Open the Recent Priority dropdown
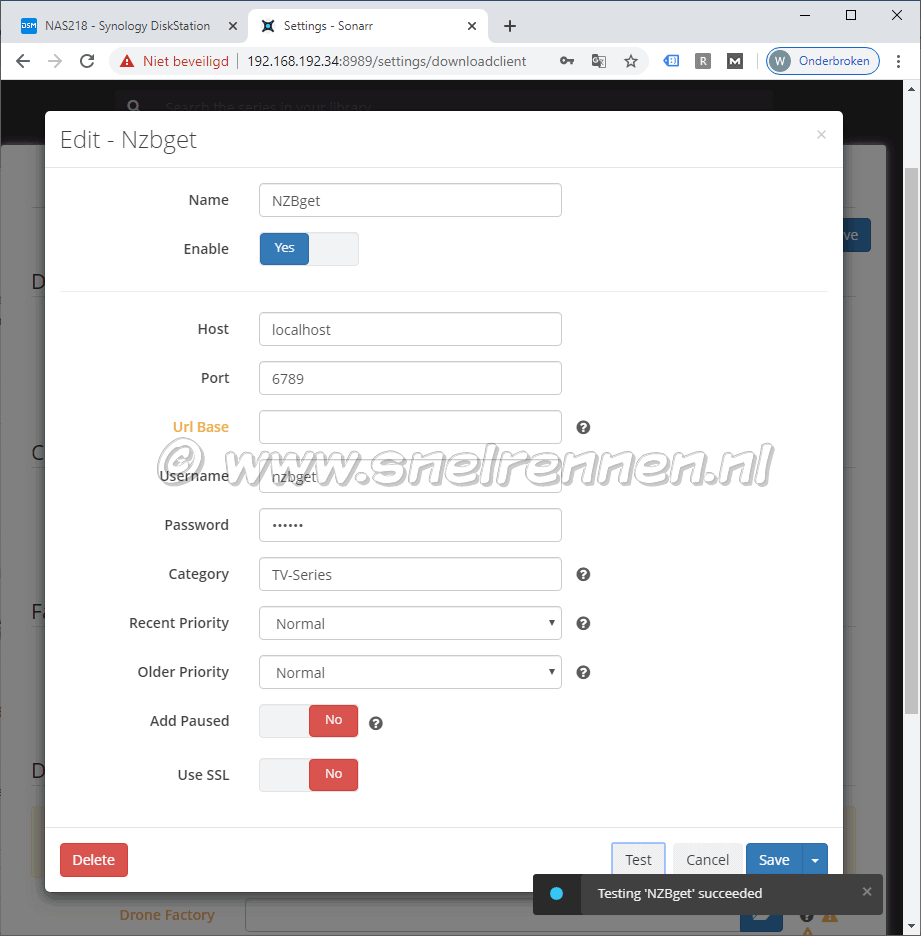 [x=410, y=623]
